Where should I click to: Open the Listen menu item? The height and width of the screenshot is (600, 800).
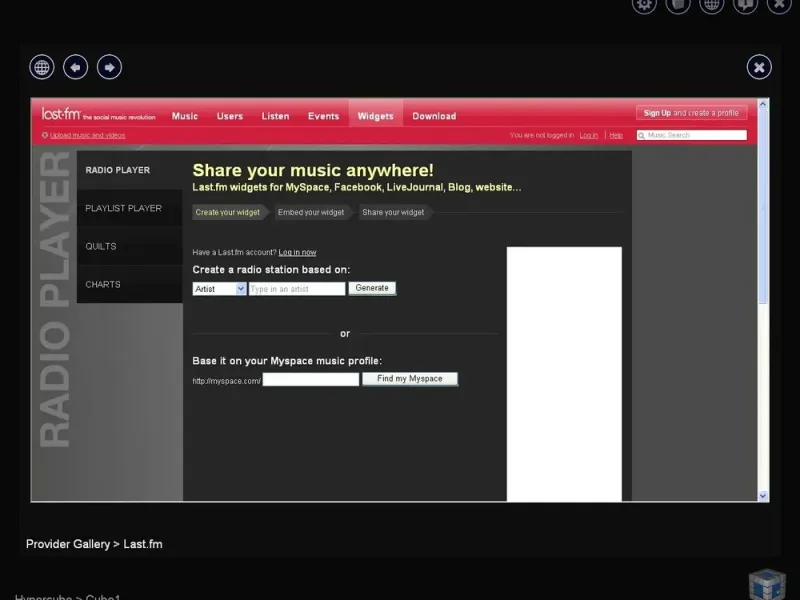coord(276,116)
